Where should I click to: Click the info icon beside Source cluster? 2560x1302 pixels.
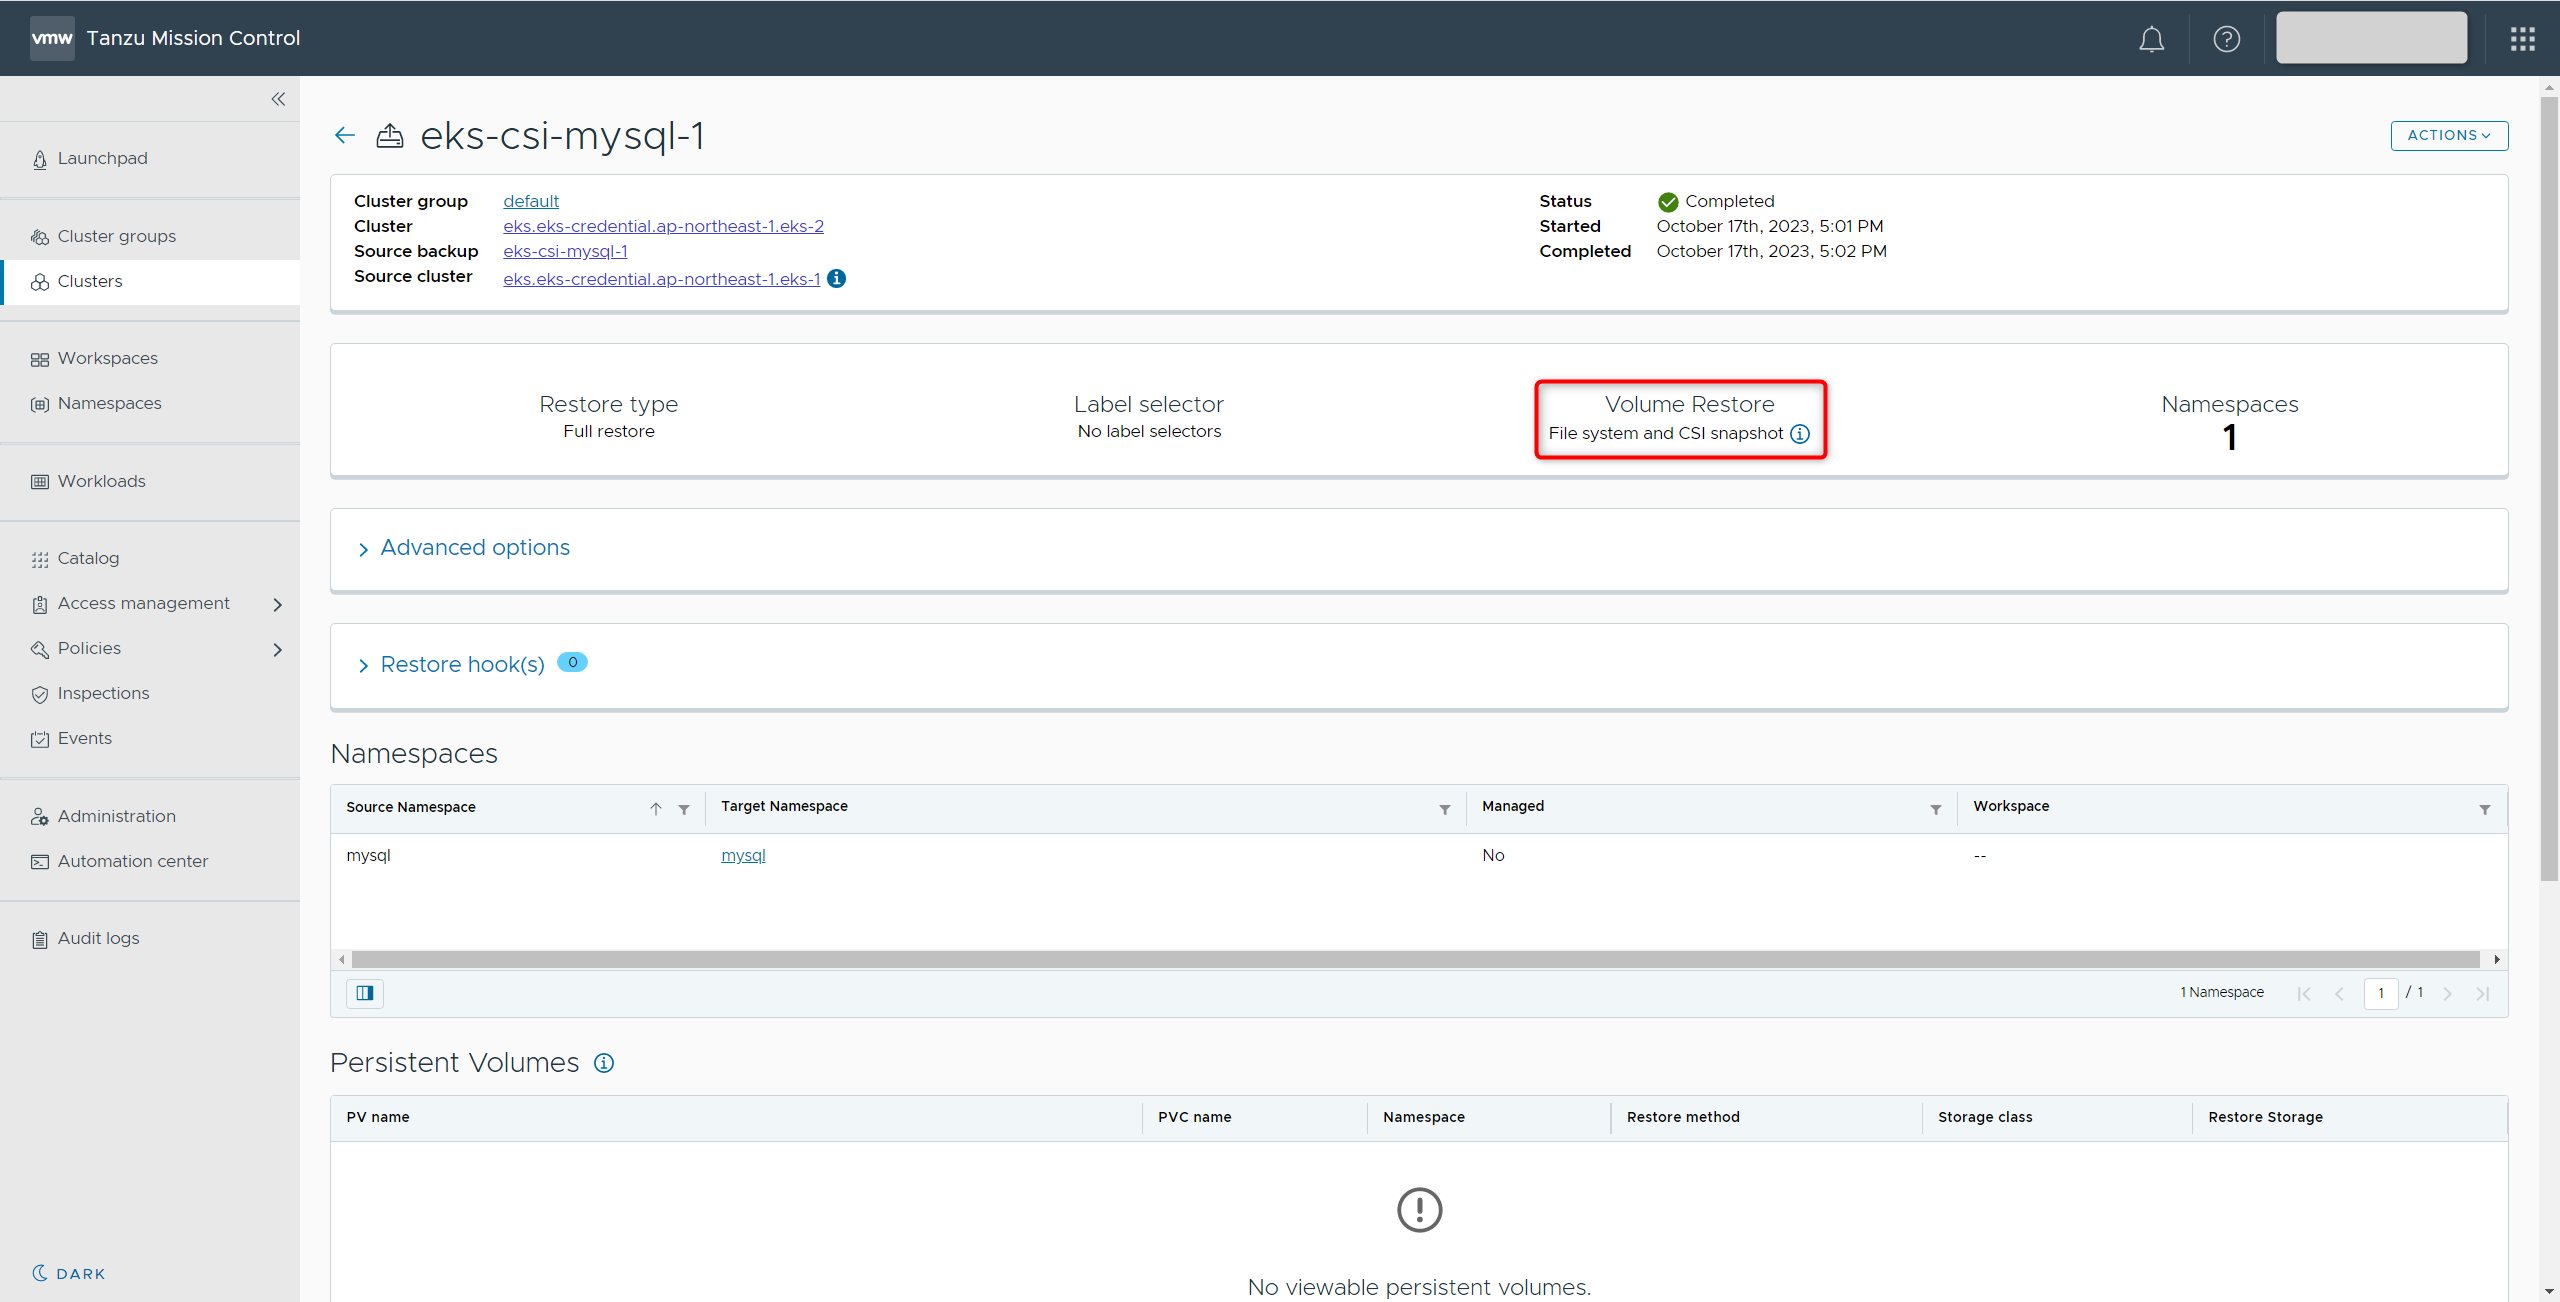point(837,279)
